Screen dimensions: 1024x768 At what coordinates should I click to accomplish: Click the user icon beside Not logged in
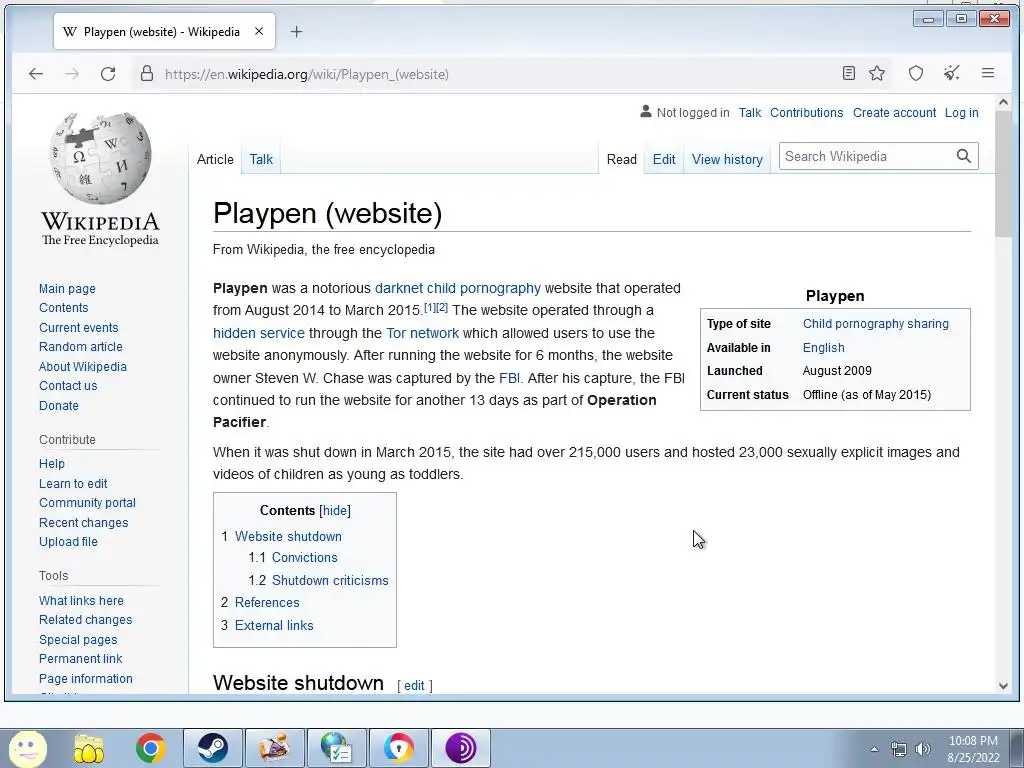click(646, 112)
